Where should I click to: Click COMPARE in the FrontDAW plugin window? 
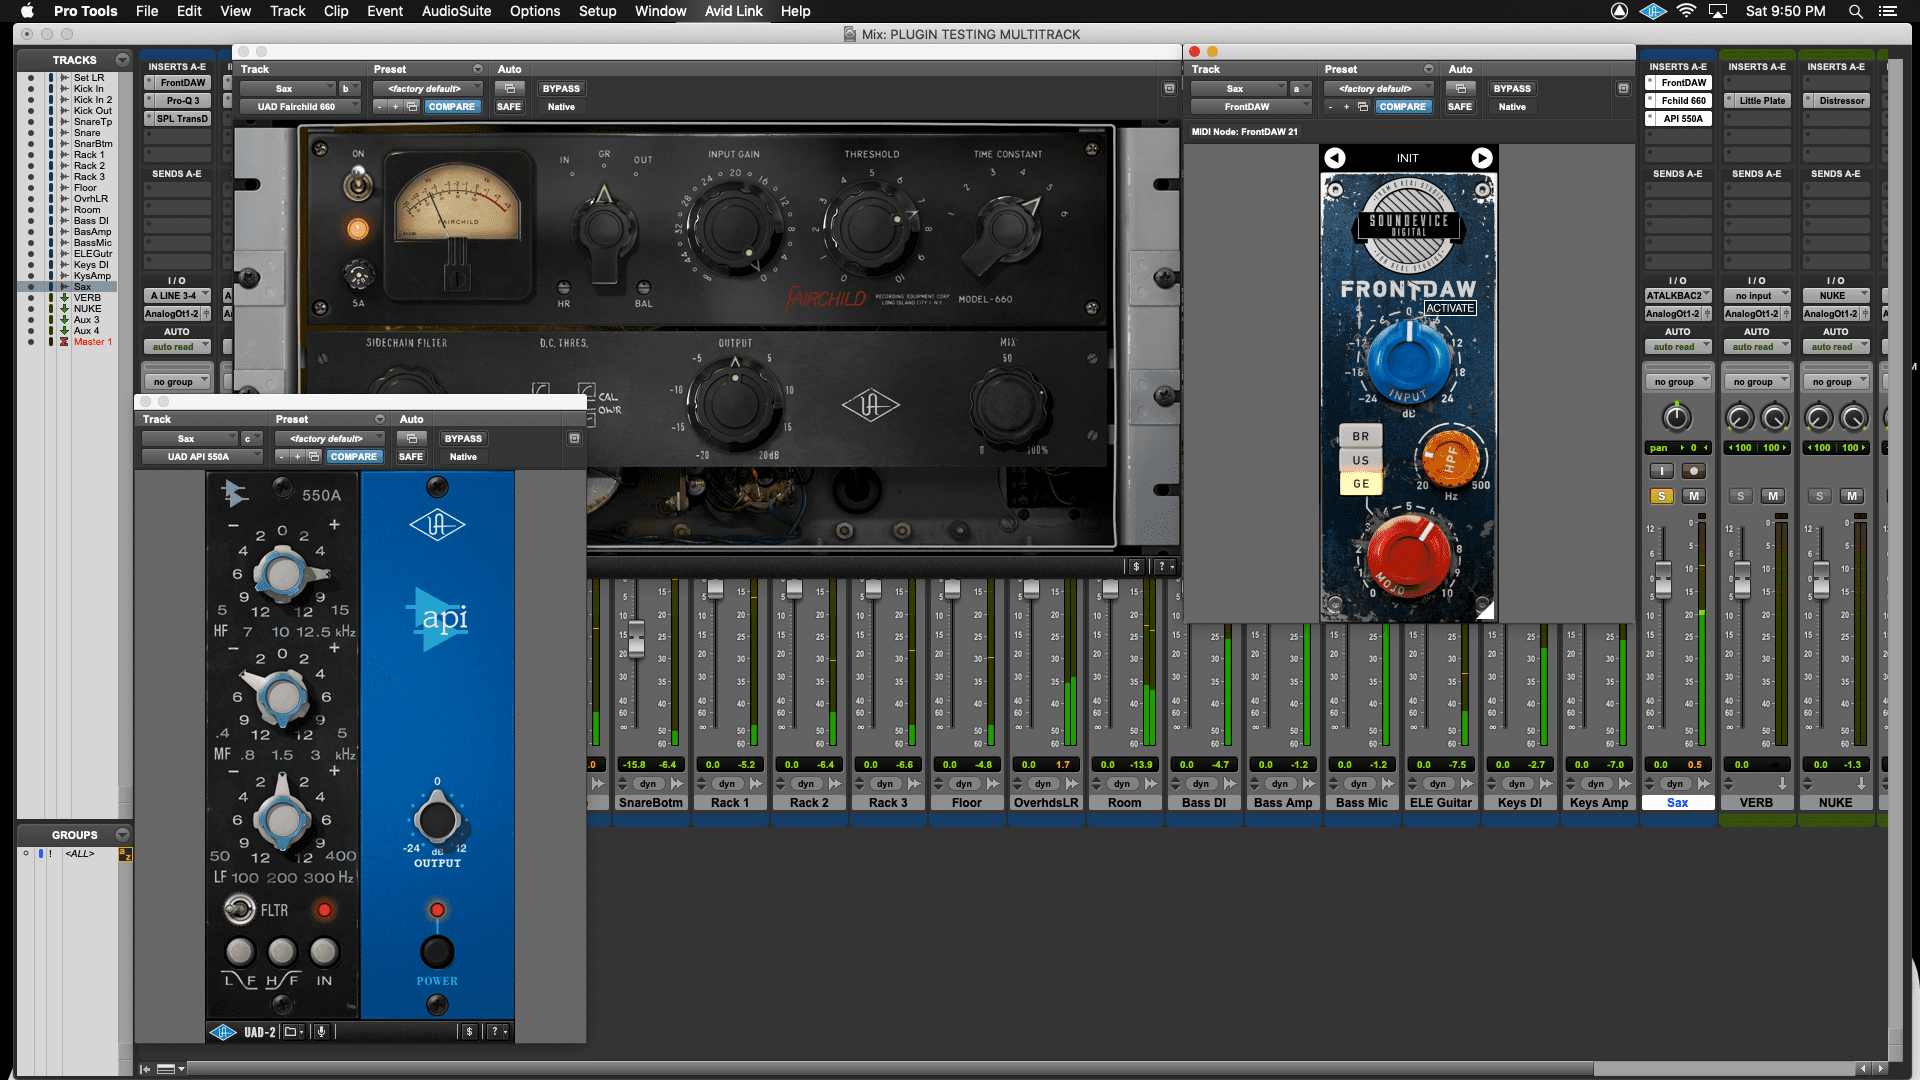point(1403,106)
